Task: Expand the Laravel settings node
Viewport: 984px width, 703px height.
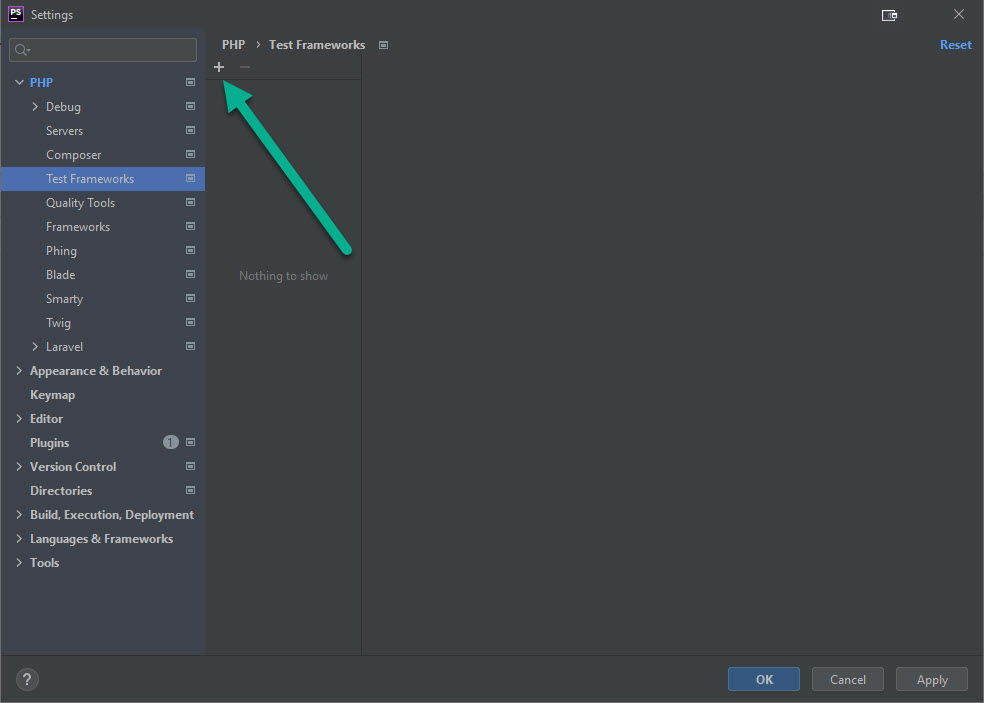Action: click(x=36, y=347)
